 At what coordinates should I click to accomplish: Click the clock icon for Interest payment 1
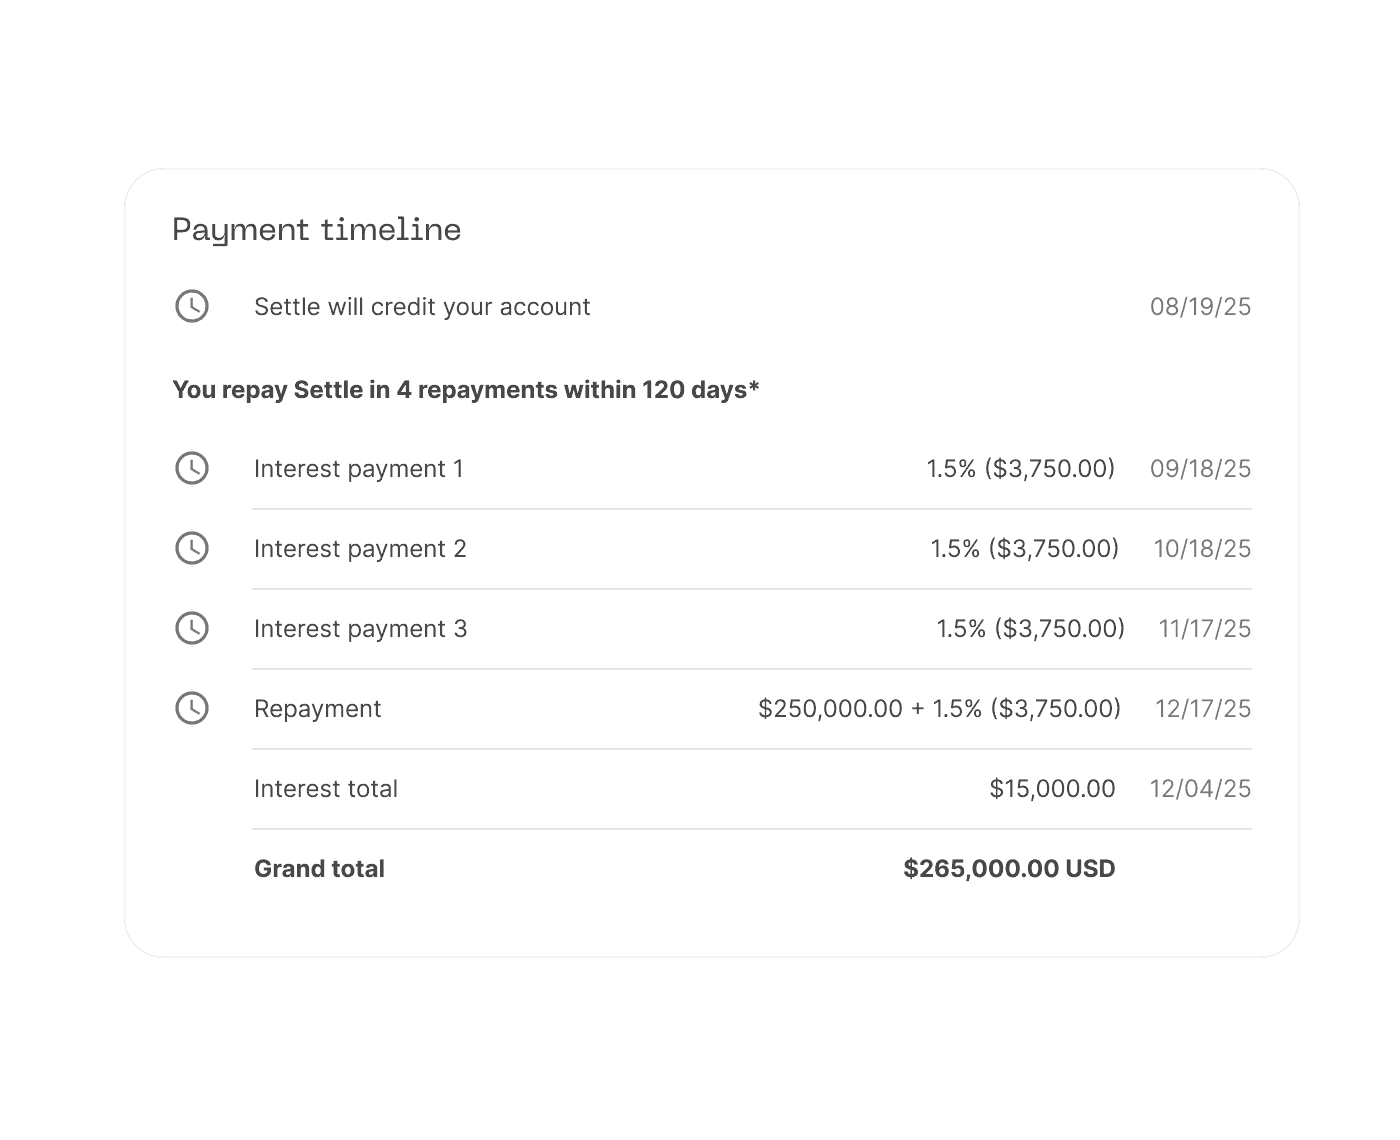point(192,468)
